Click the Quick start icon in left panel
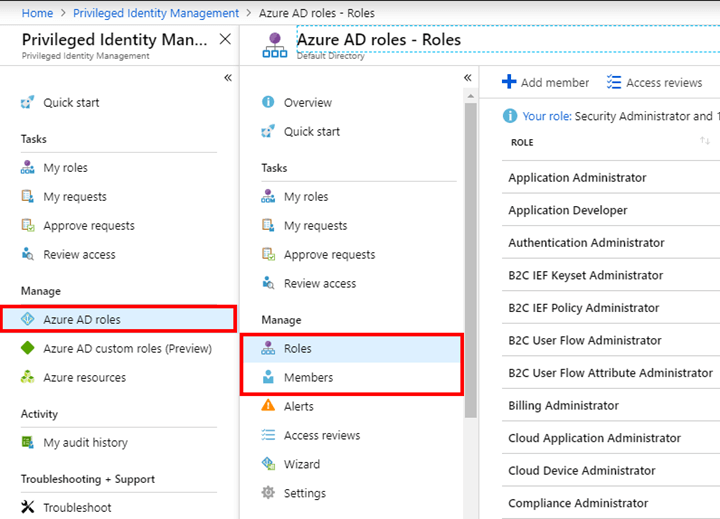 pos(28,102)
